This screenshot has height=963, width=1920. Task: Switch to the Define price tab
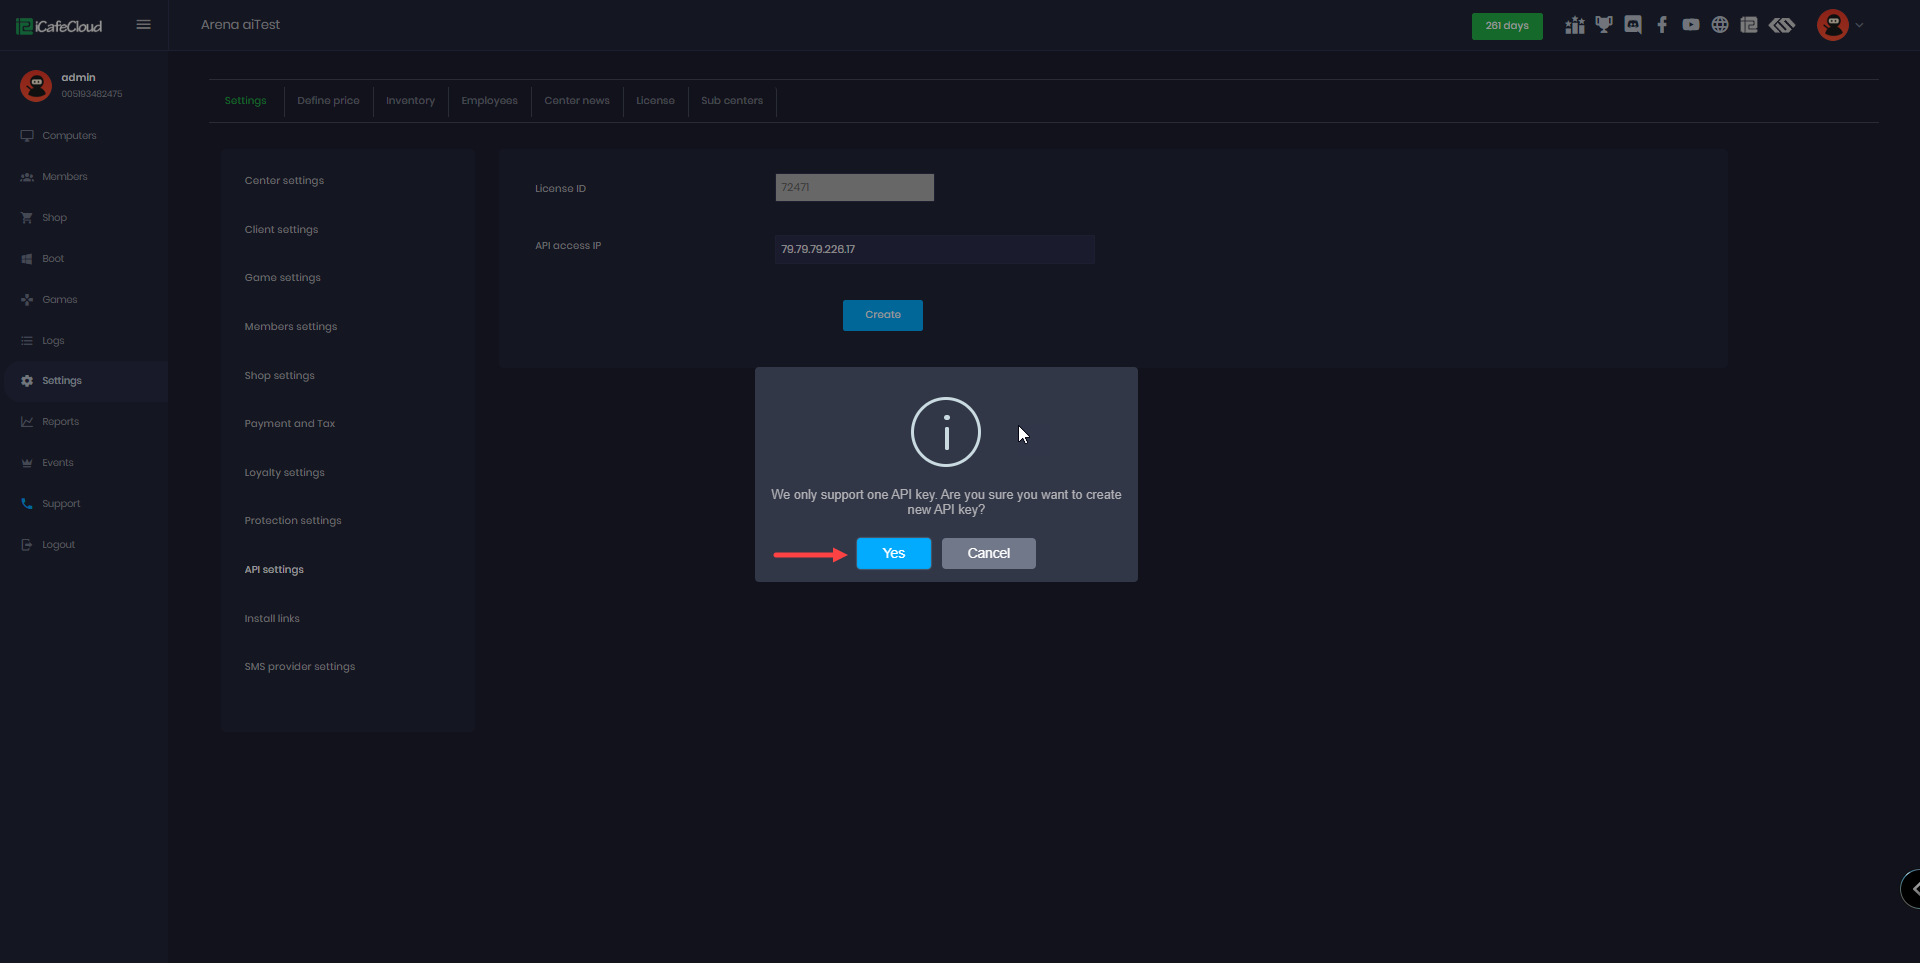[328, 101]
